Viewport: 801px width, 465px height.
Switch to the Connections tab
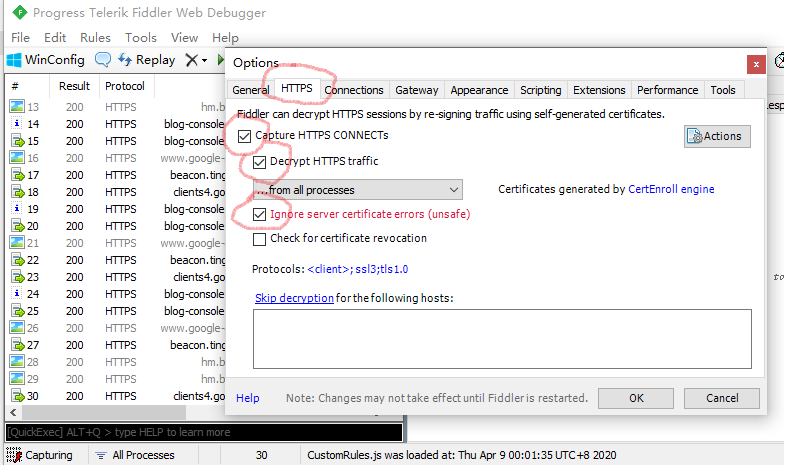pos(354,90)
